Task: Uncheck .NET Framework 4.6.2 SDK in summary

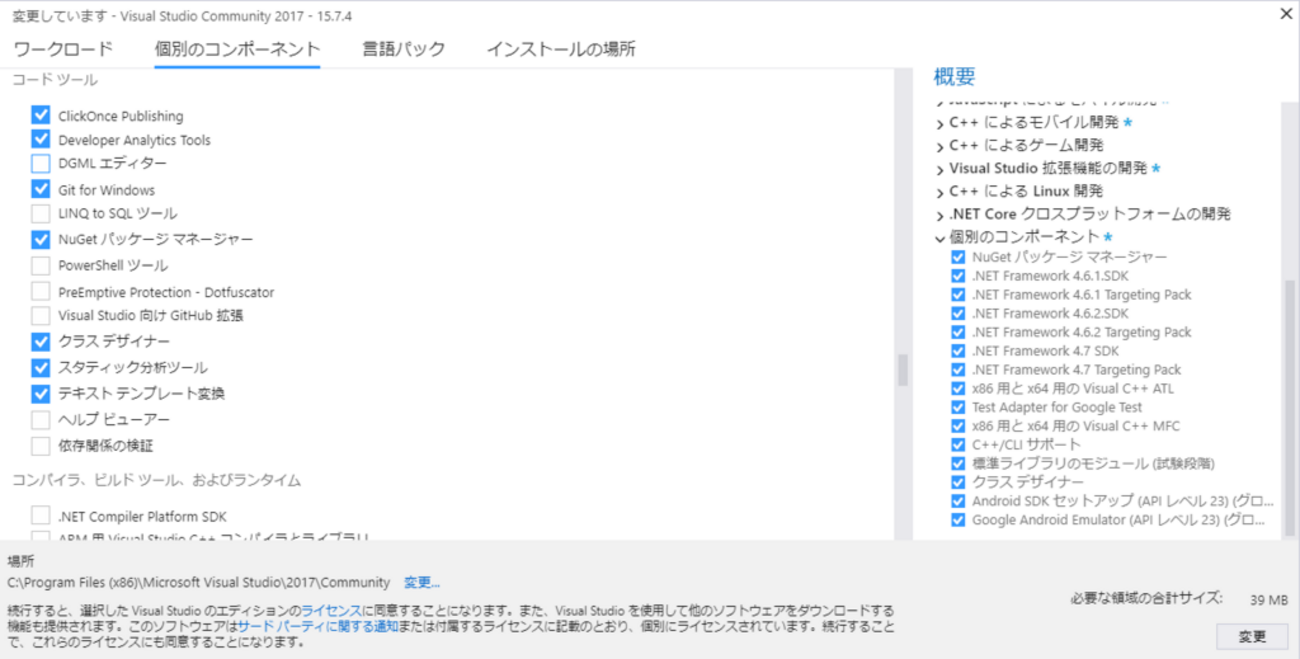Action: pyautogui.click(x=958, y=313)
